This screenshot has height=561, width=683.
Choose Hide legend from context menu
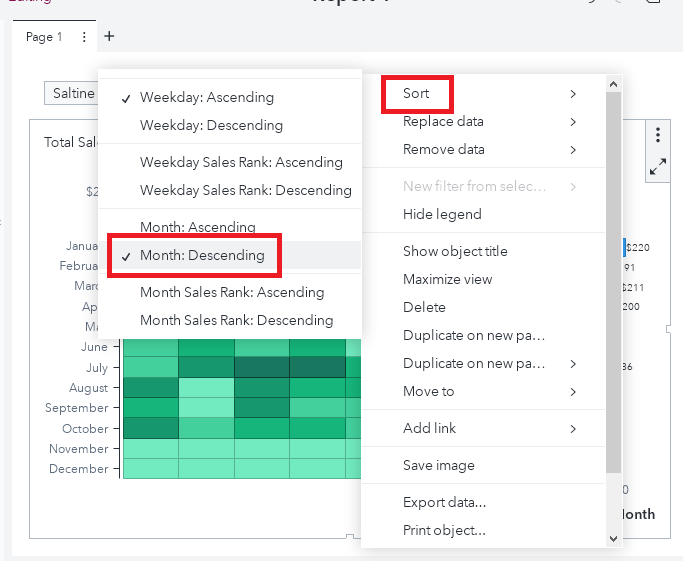tap(442, 214)
